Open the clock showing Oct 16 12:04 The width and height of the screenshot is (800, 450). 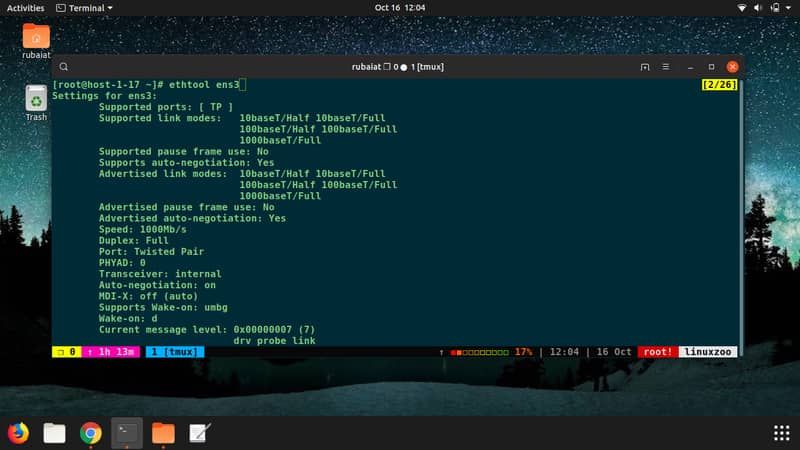coord(400,7)
